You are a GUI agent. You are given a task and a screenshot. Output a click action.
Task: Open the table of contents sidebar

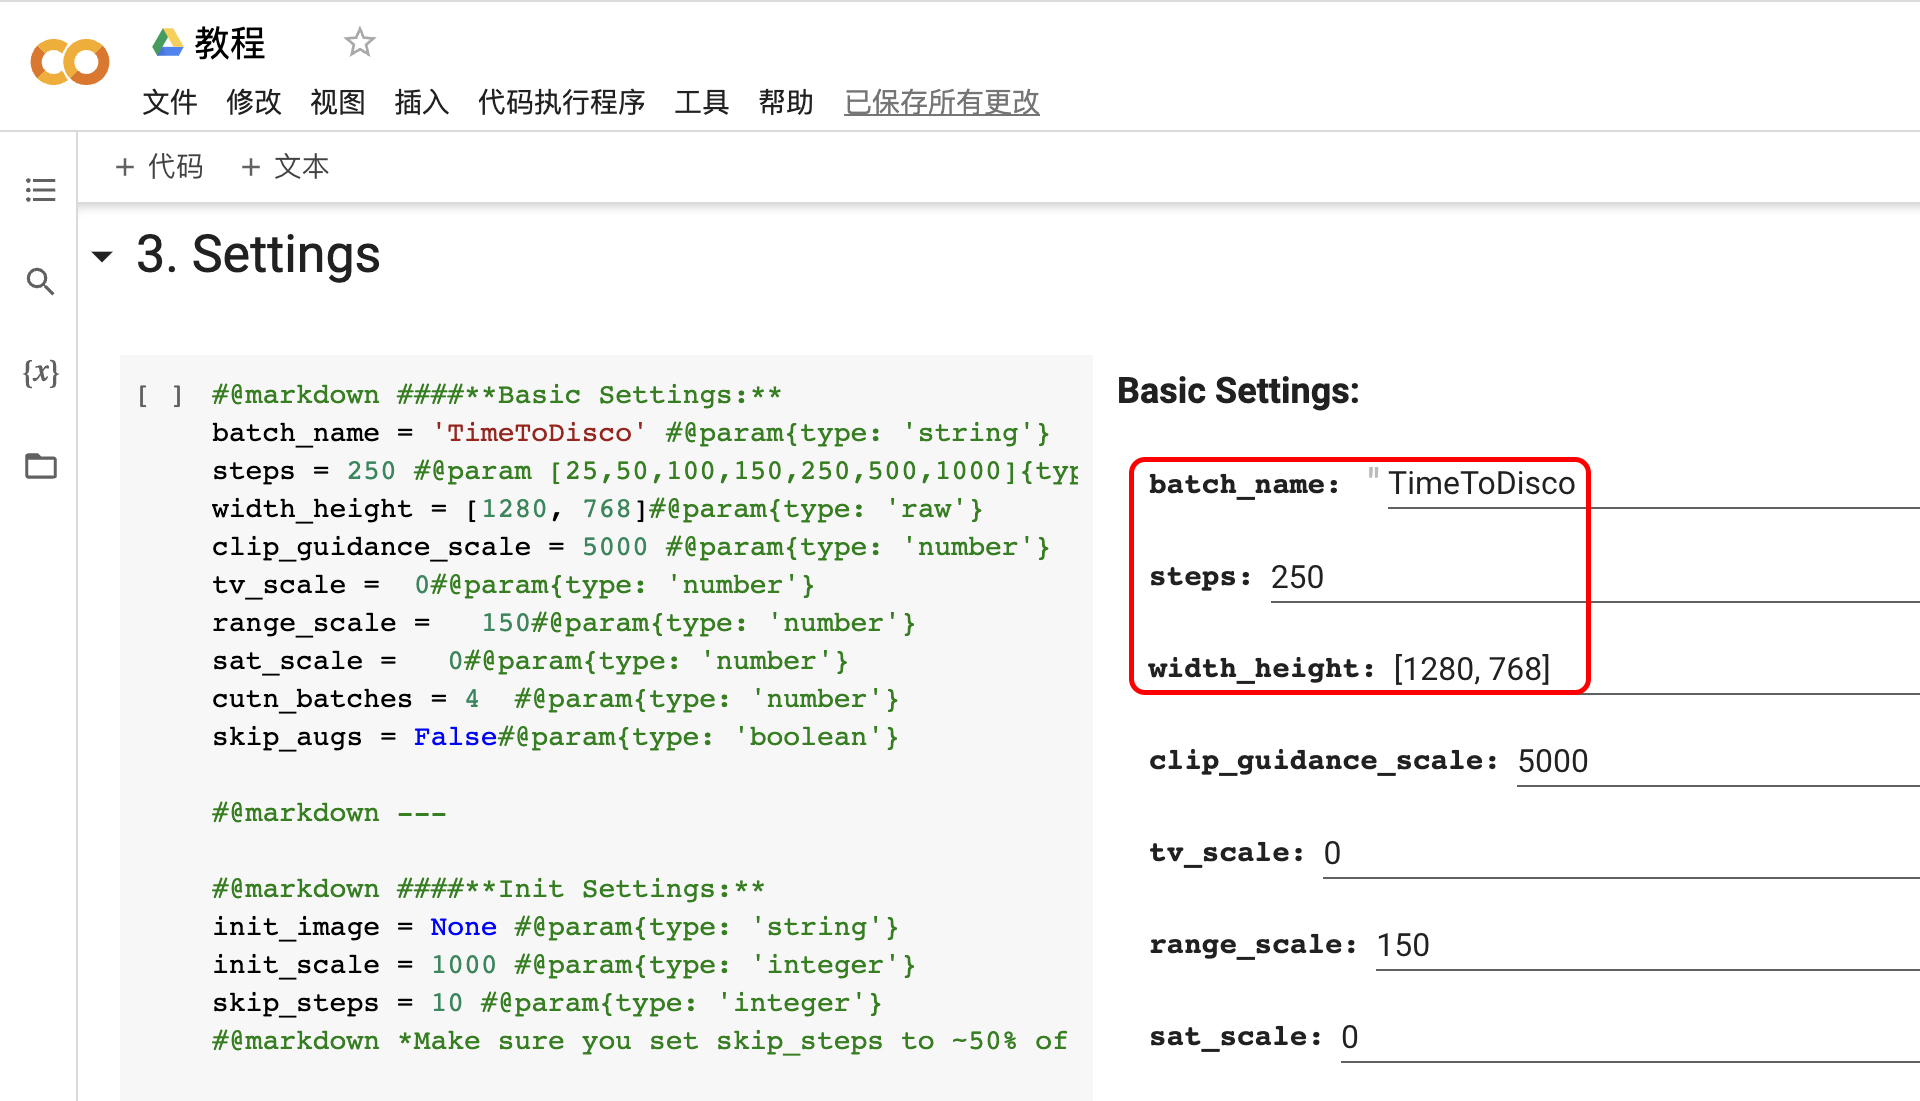click(x=40, y=190)
